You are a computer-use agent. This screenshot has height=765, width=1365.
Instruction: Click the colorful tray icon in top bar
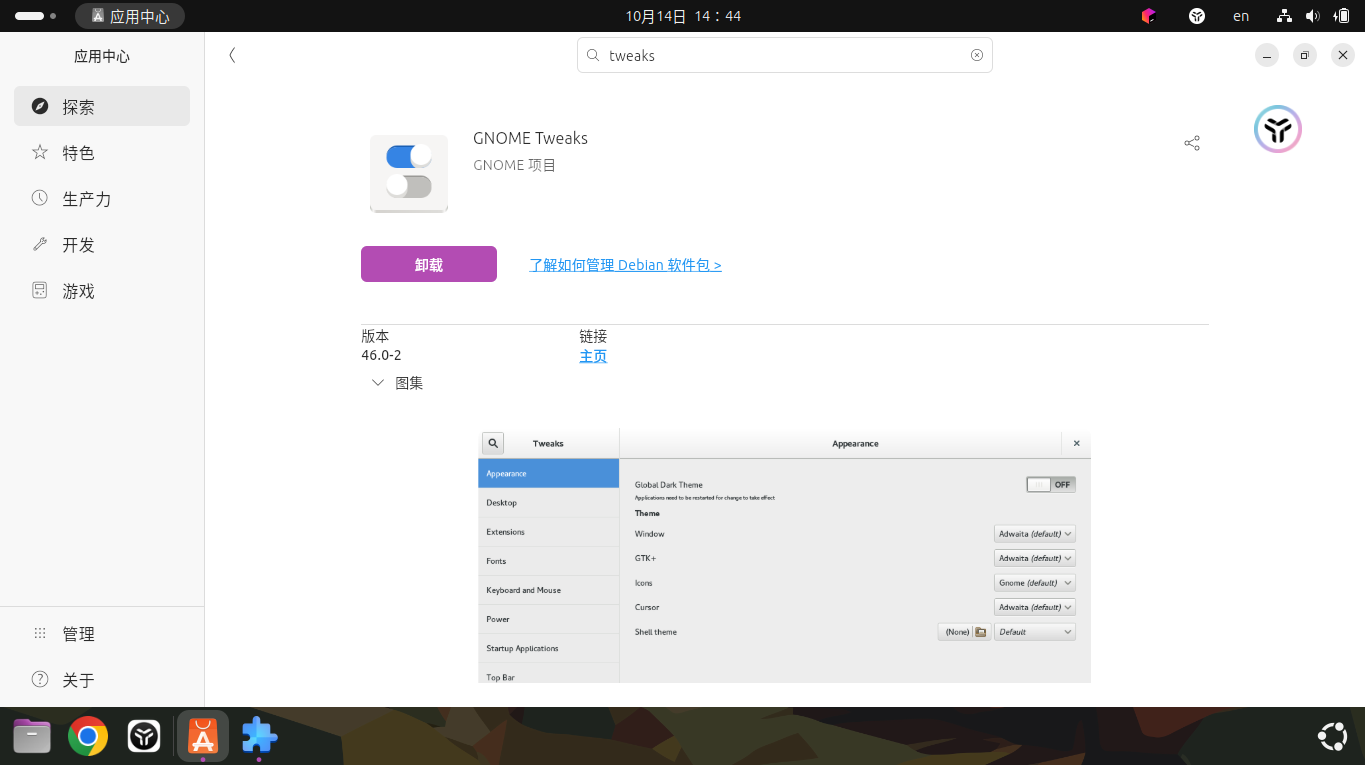tap(1148, 16)
